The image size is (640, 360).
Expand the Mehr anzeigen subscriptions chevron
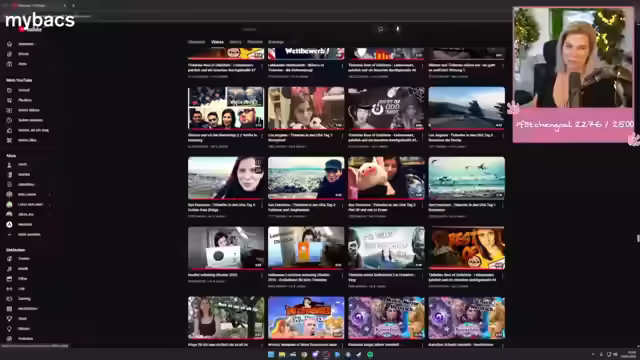[9, 235]
